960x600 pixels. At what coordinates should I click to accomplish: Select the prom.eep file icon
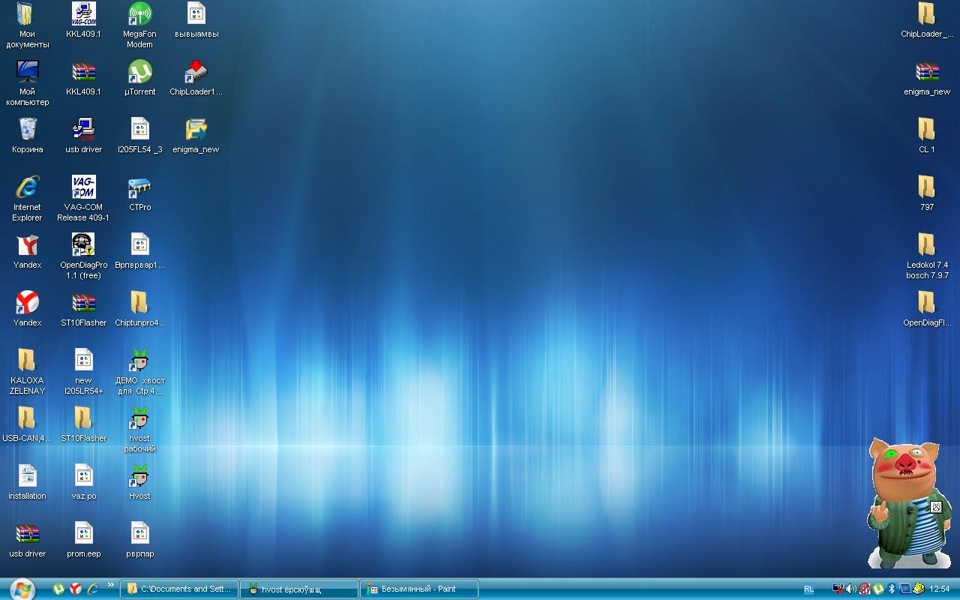pyautogui.click(x=84, y=534)
